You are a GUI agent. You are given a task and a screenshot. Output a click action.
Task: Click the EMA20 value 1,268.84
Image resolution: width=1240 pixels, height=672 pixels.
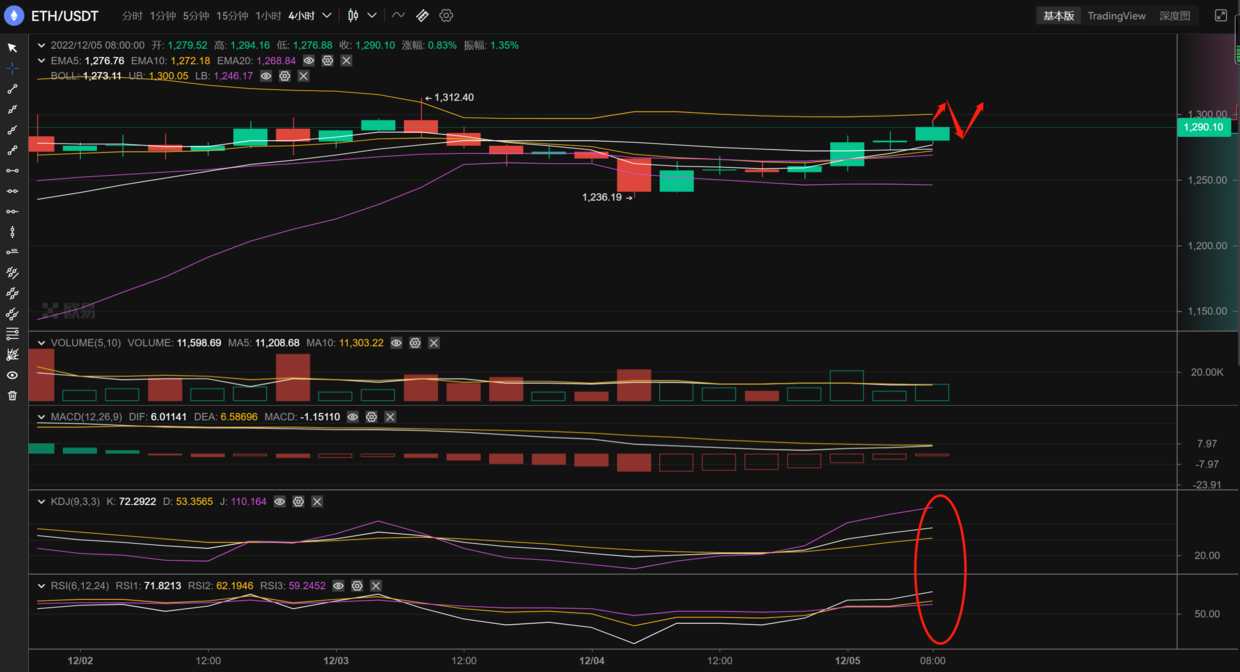276,61
